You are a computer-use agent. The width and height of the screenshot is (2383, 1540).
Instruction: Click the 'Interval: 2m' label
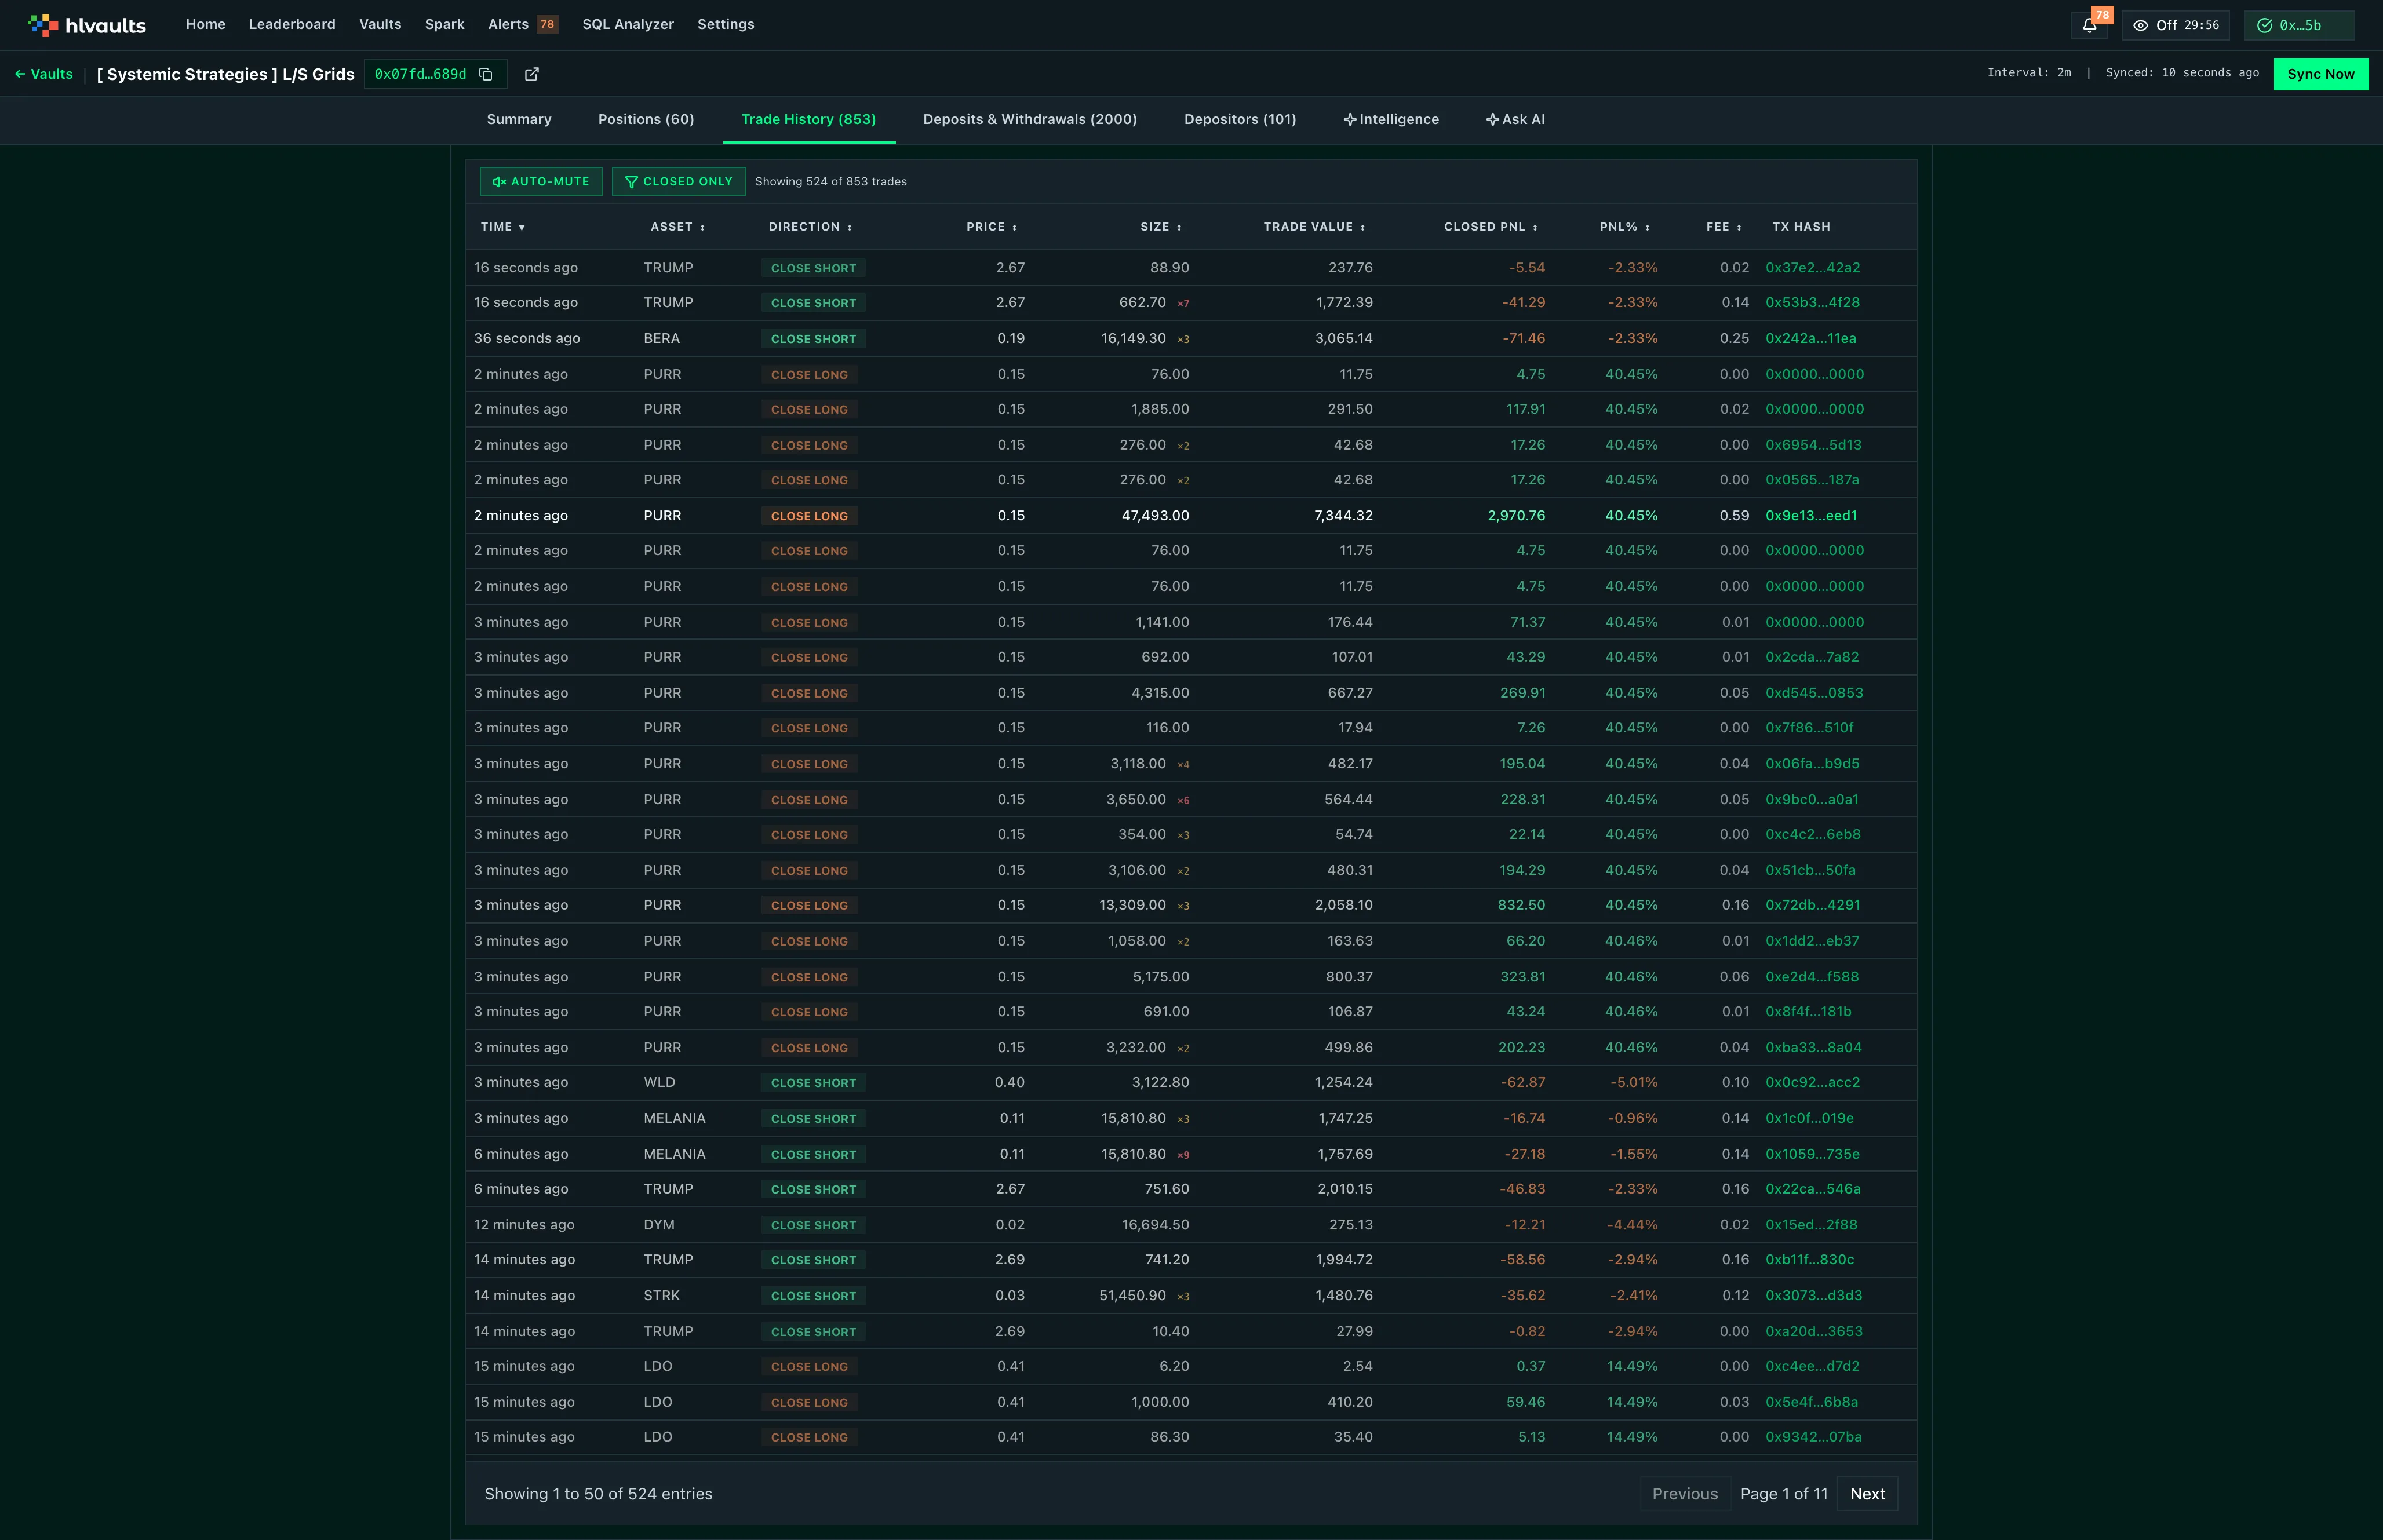(x=2029, y=73)
